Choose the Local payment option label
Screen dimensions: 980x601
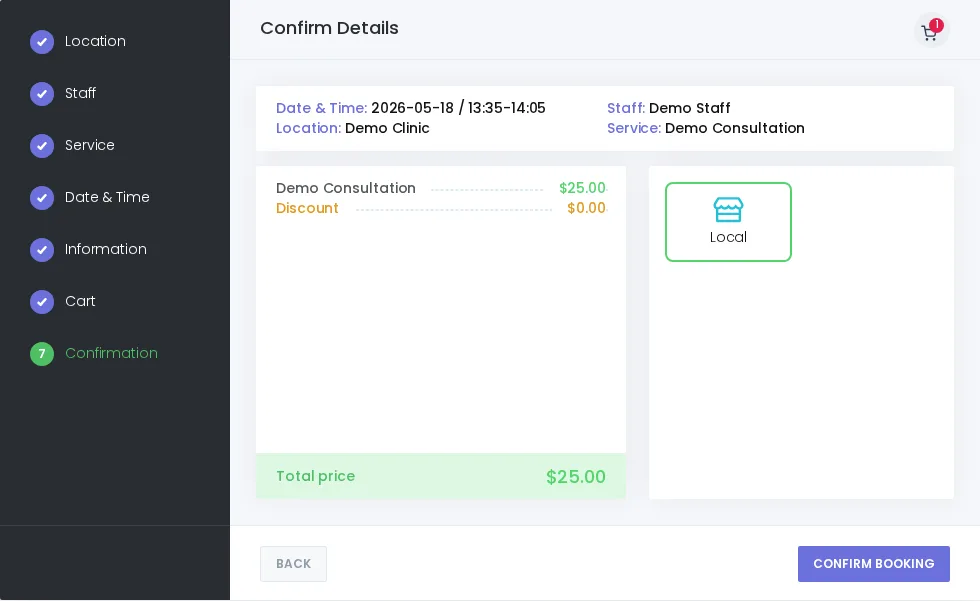(x=728, y=237)
